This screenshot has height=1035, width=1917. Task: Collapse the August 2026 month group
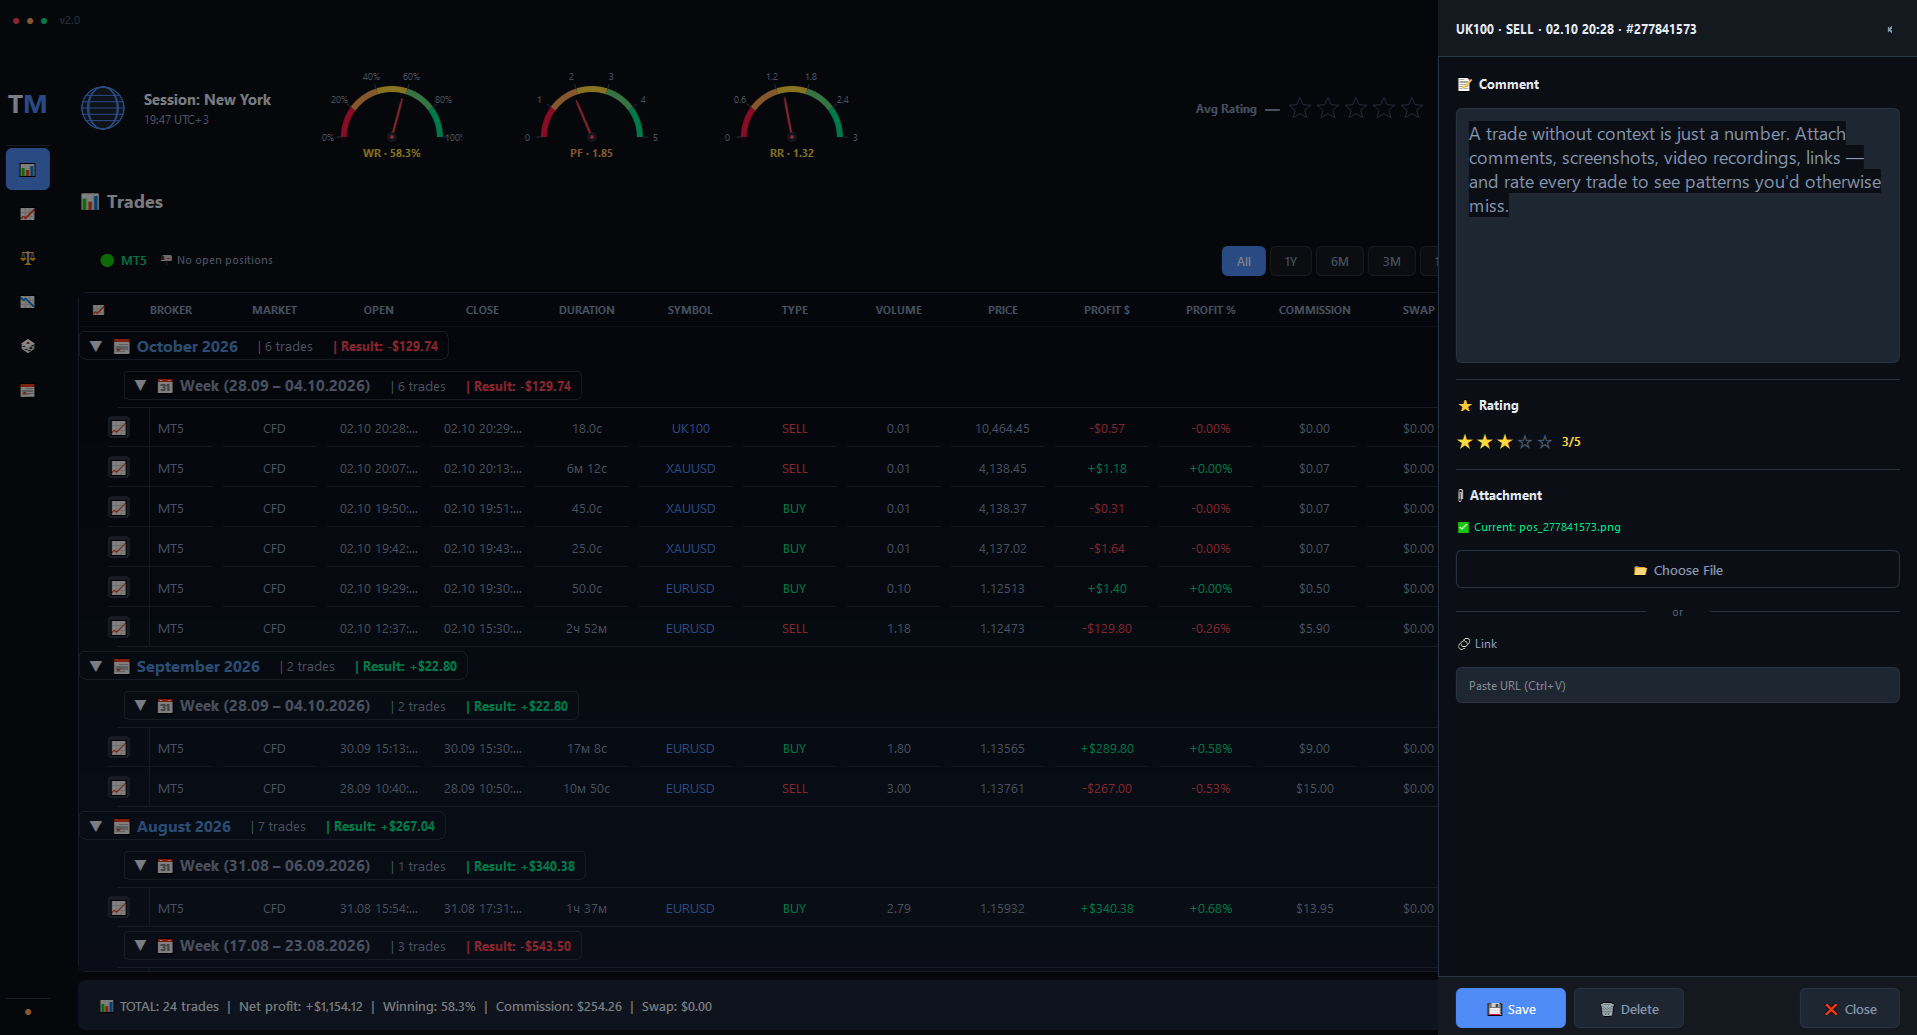click(x=96, y=826)
